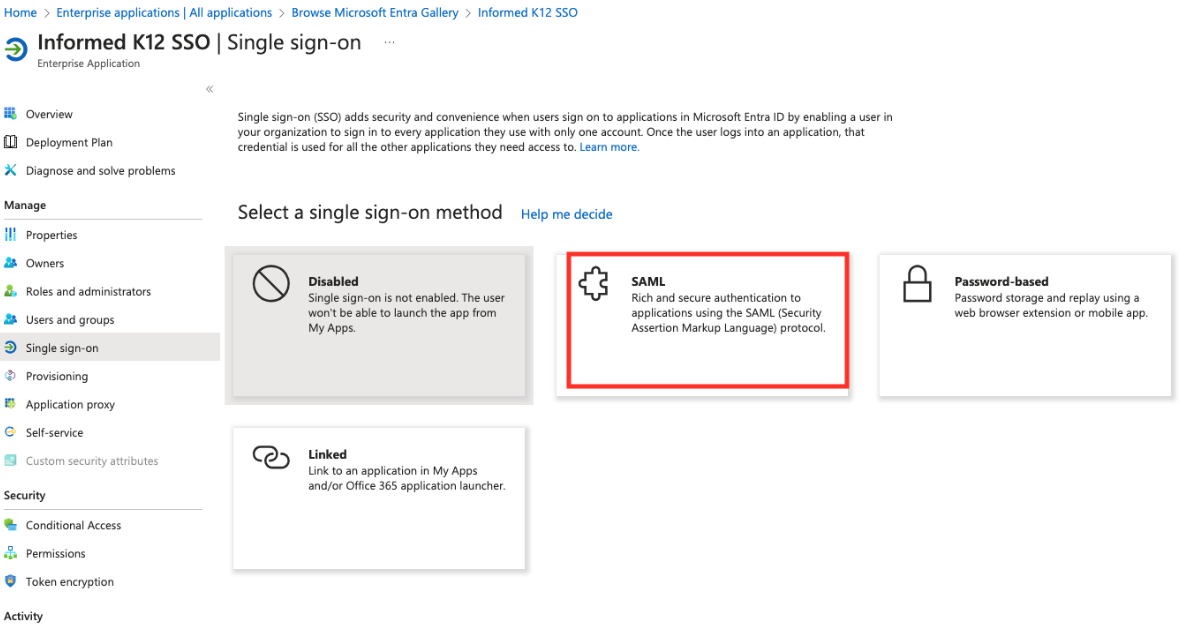Choose the Disabled sign-on method card
This screenshot has height=626, width=1194.
[379, 325]
